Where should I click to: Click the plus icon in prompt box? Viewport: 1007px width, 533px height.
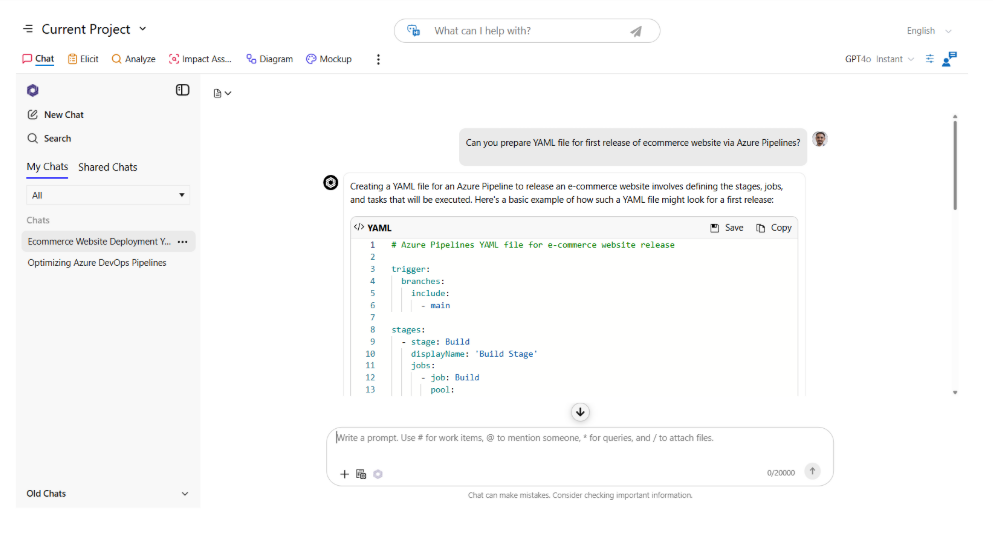point(344,473)
